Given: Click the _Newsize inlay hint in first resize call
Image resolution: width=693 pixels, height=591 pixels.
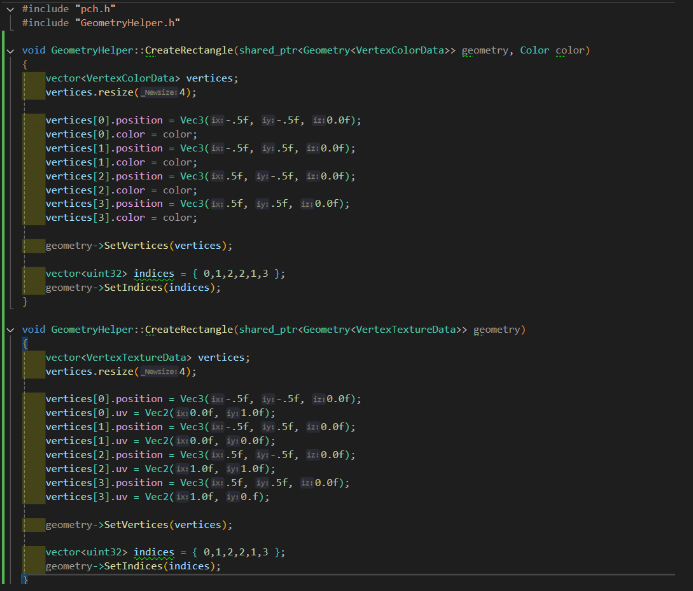Looking at the screenshot, I should [x=160, y=92].
